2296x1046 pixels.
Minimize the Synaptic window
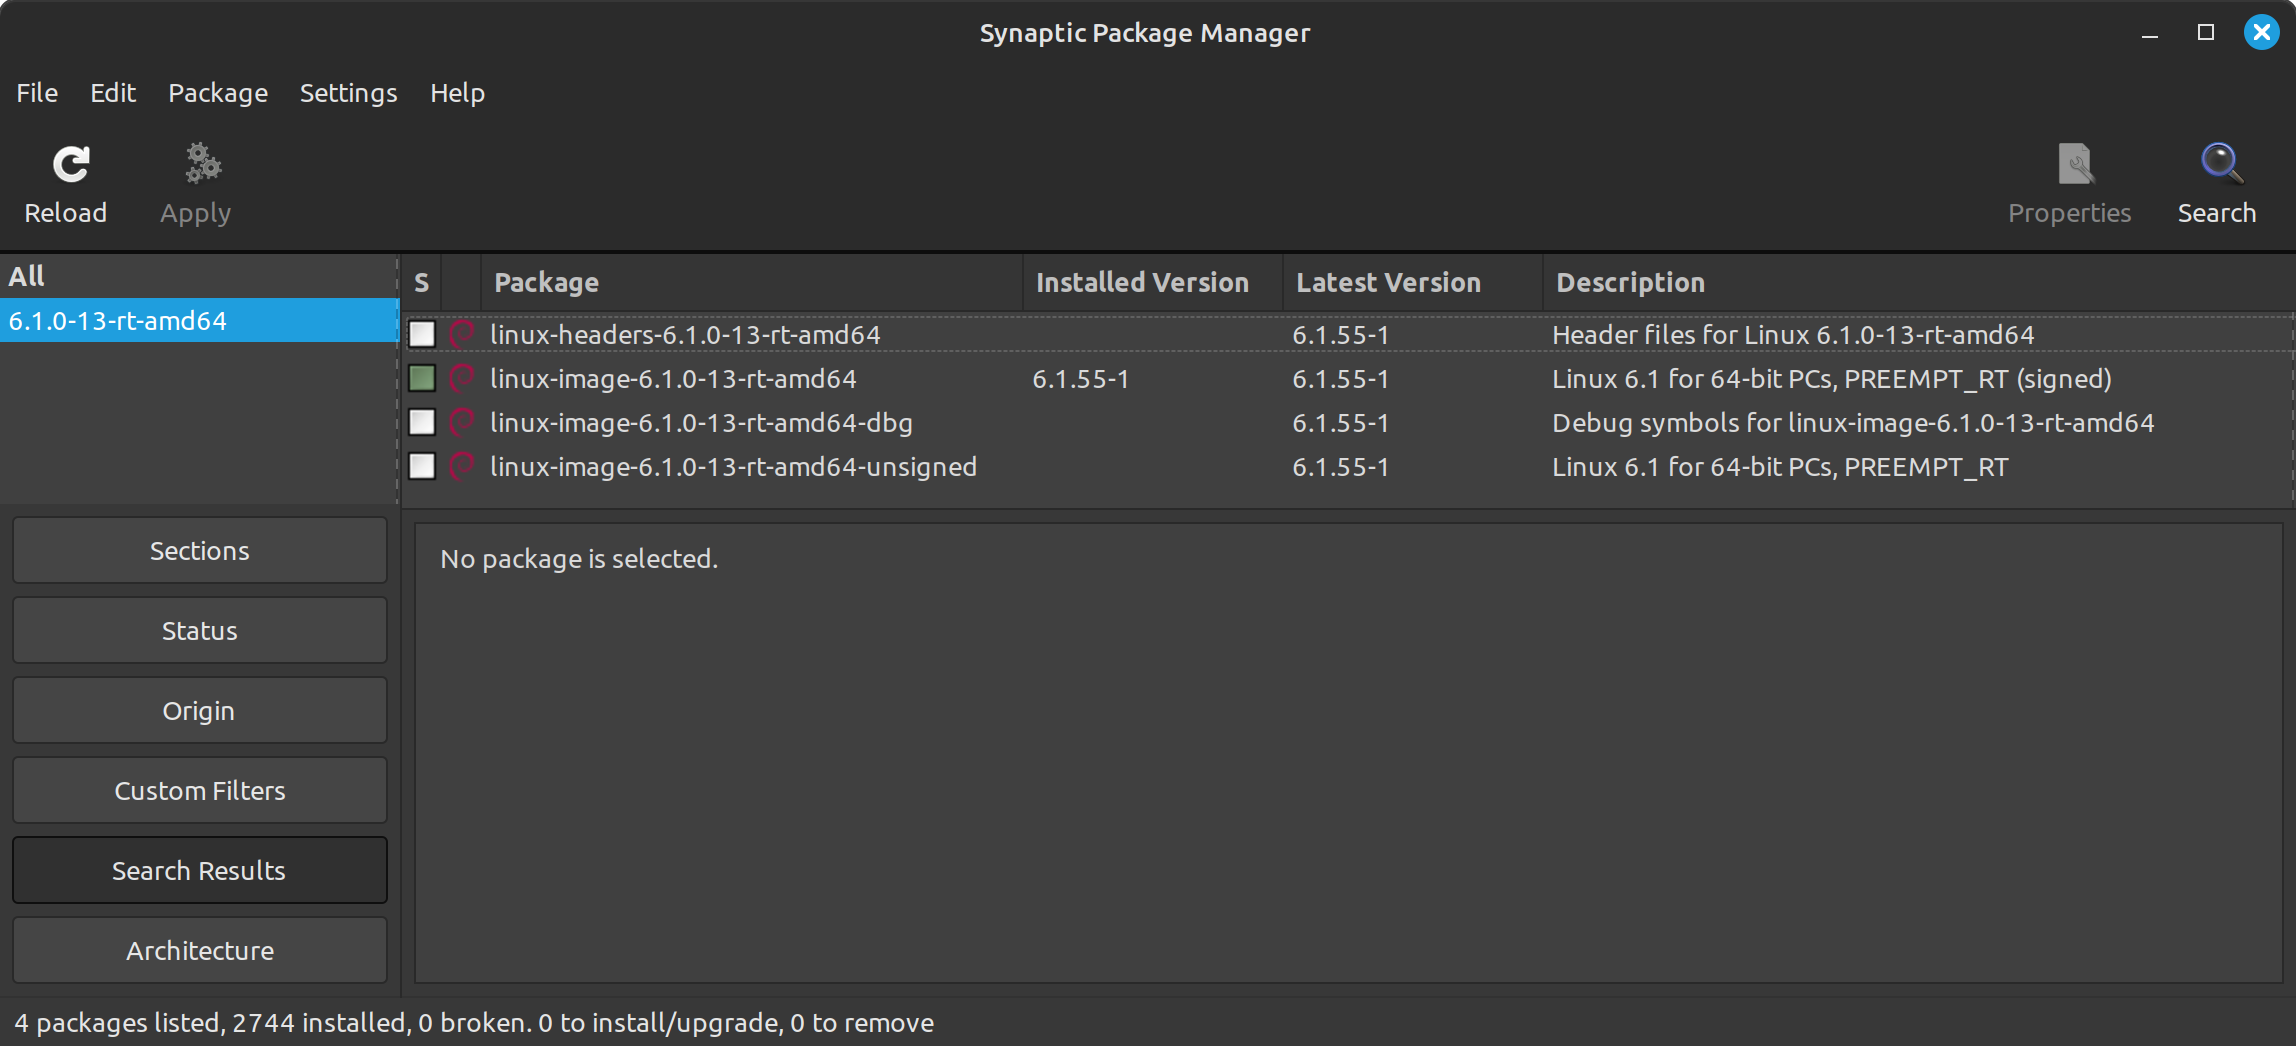click(x=2150, y=33)
